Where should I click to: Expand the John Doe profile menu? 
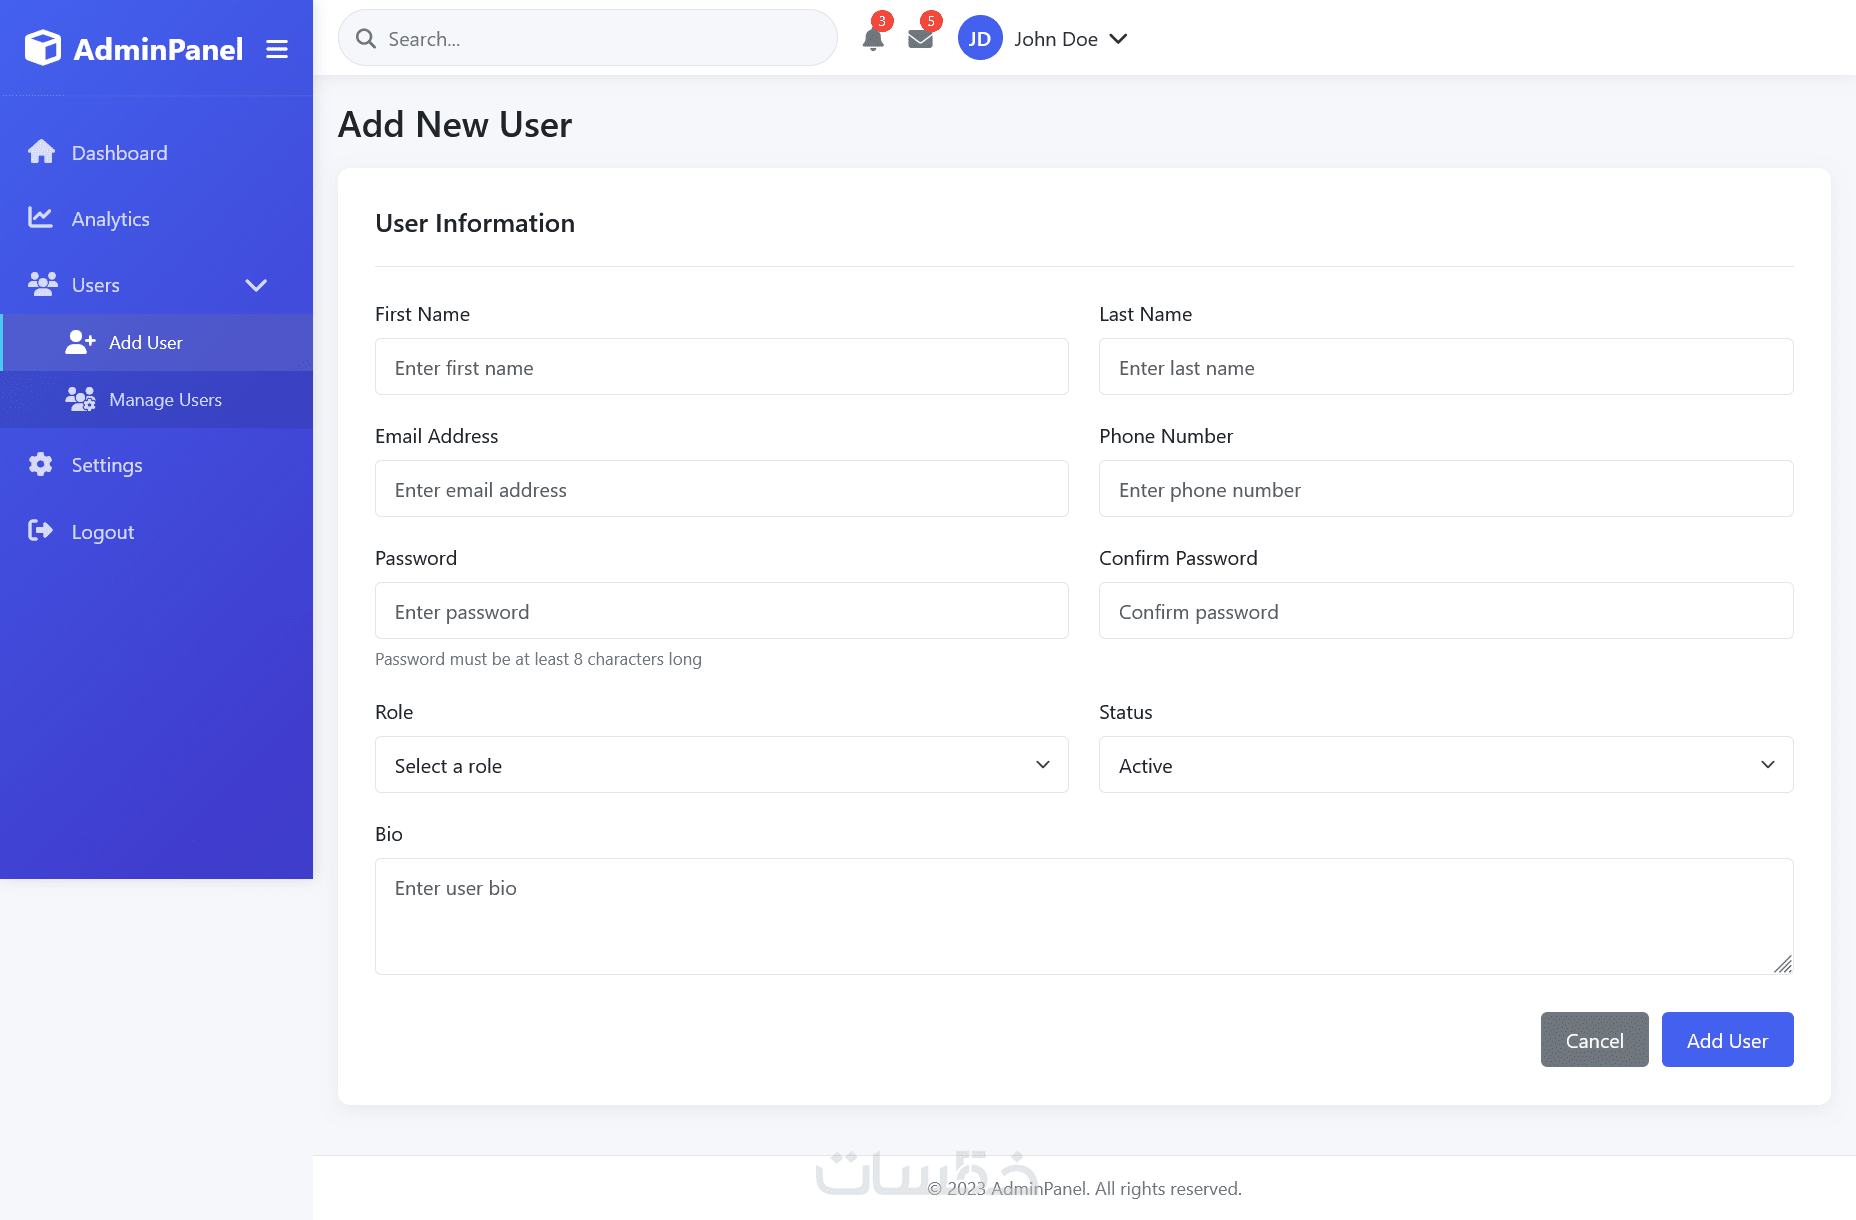tap(1119, 39)
